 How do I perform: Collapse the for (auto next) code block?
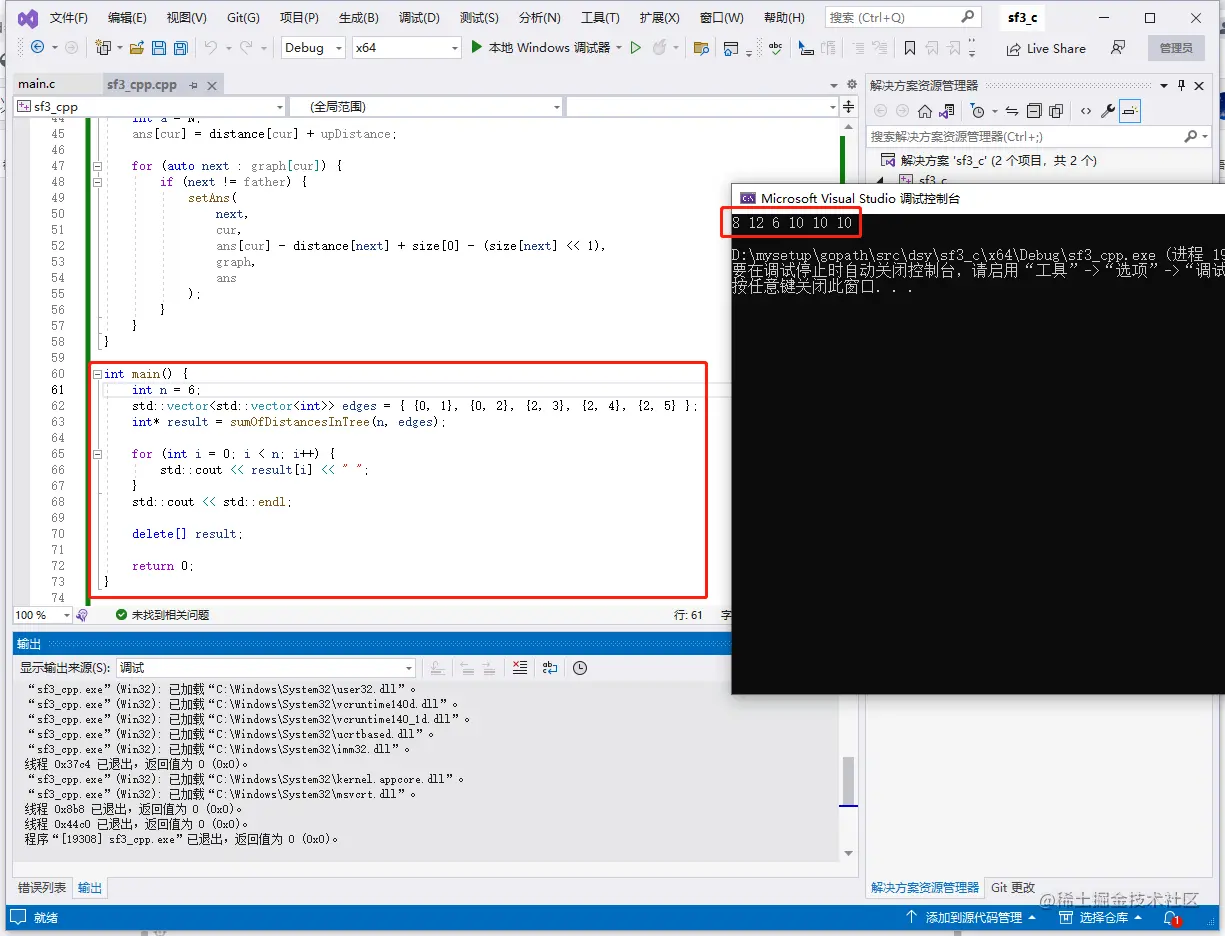[x=97, y=166]
